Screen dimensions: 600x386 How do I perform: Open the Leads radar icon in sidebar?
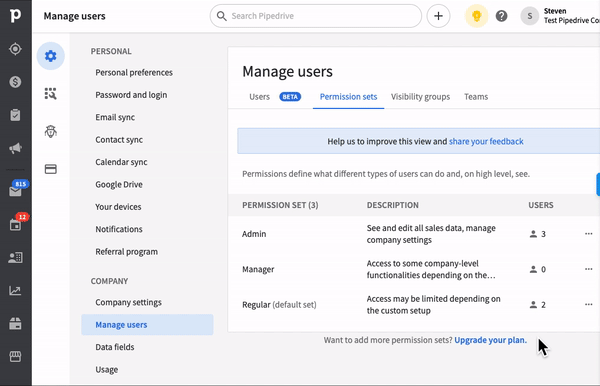(15, 49)
